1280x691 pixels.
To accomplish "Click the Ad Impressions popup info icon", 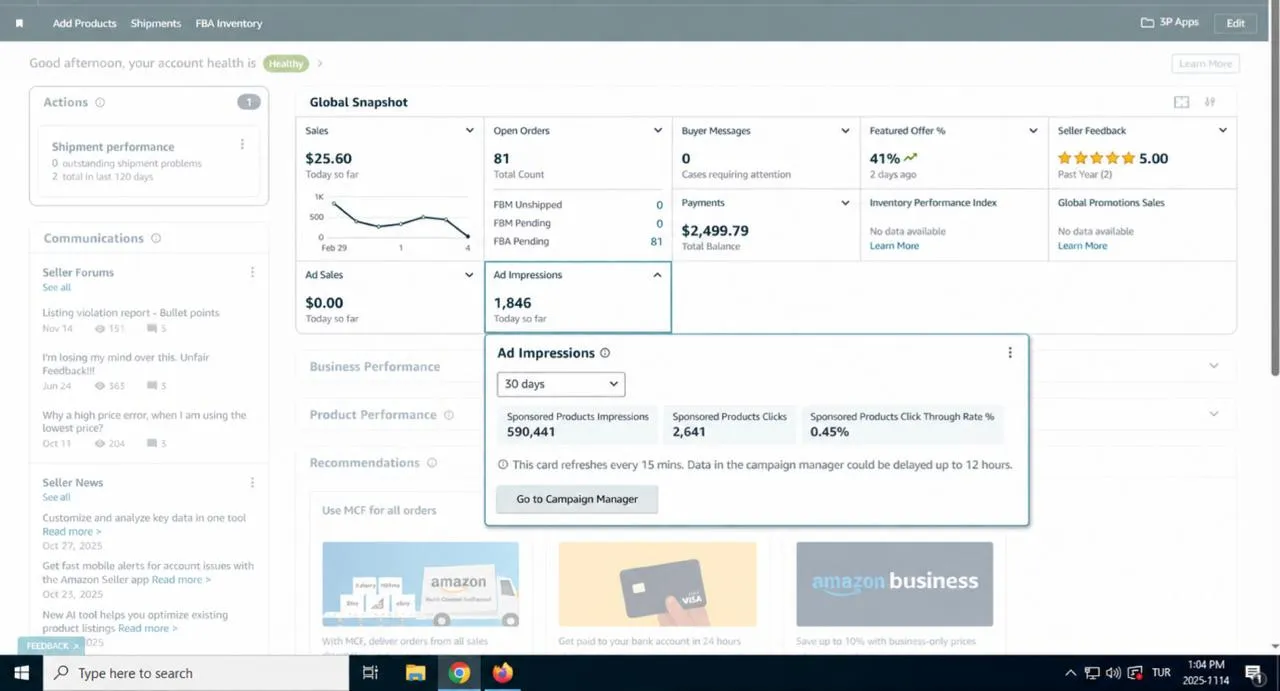I will click(x=605, y=353).
